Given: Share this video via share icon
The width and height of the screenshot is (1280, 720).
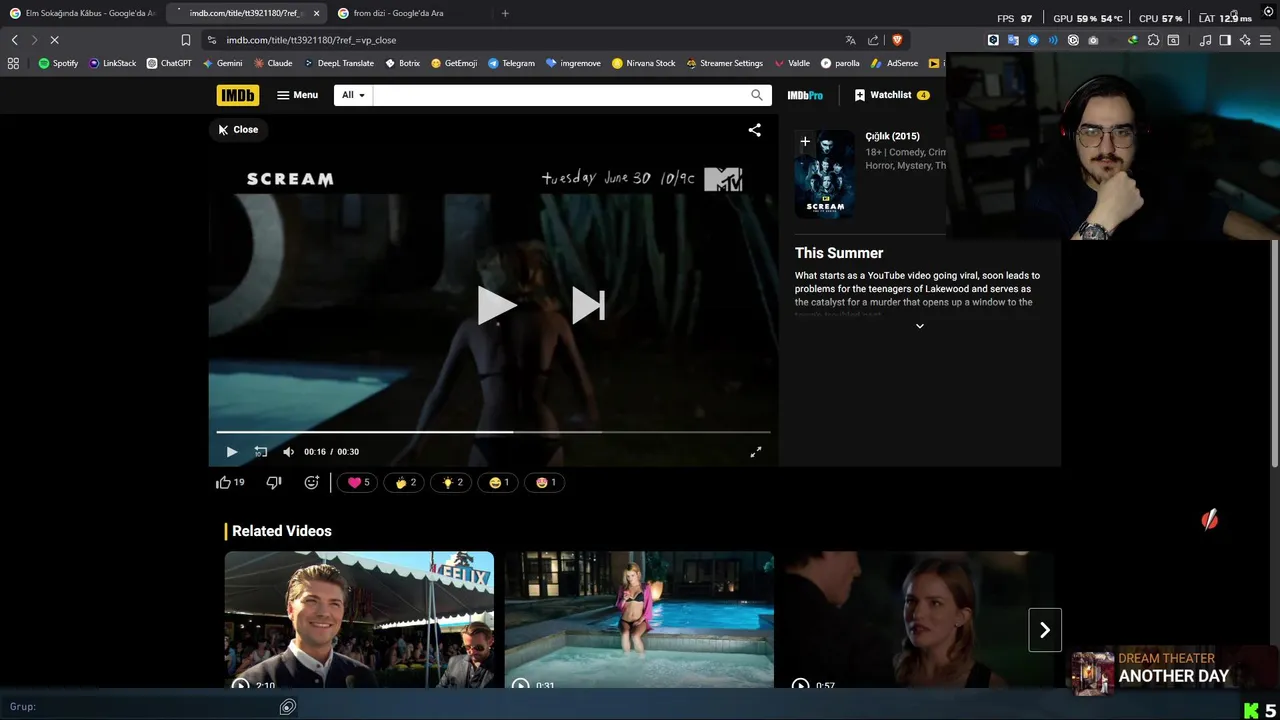Looking at the screenshot, I should pyautogui.click(x=755, y=130).
